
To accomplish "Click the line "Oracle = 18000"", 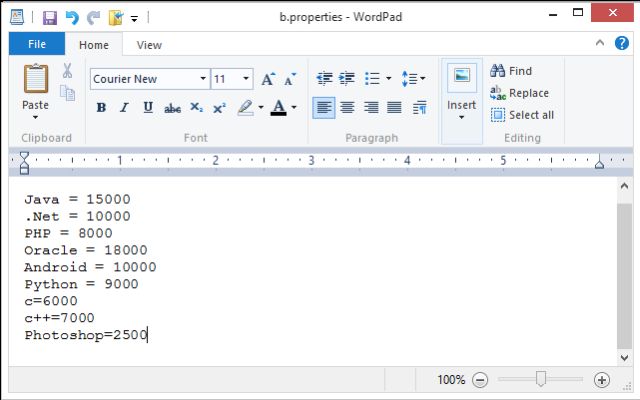I will tap(86, 250).
